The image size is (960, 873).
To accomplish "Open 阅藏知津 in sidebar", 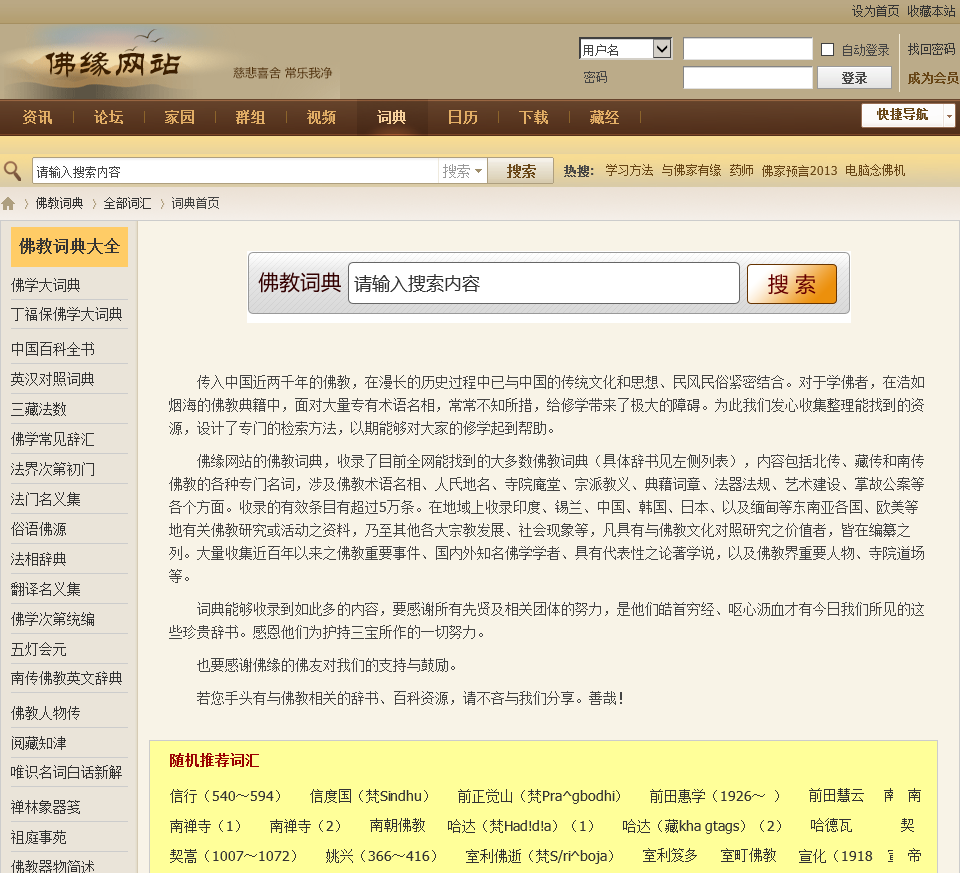I will tap(39, 743).
